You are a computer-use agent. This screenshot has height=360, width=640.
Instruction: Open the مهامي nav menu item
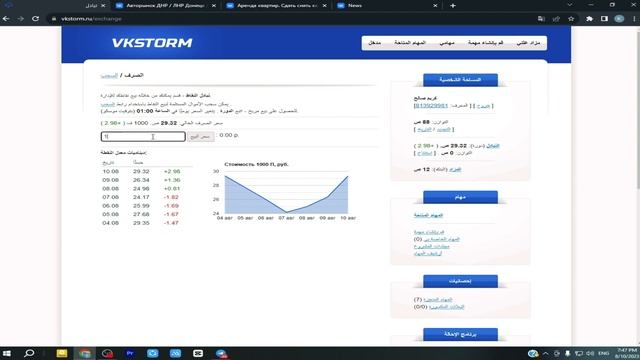point(447,43)
